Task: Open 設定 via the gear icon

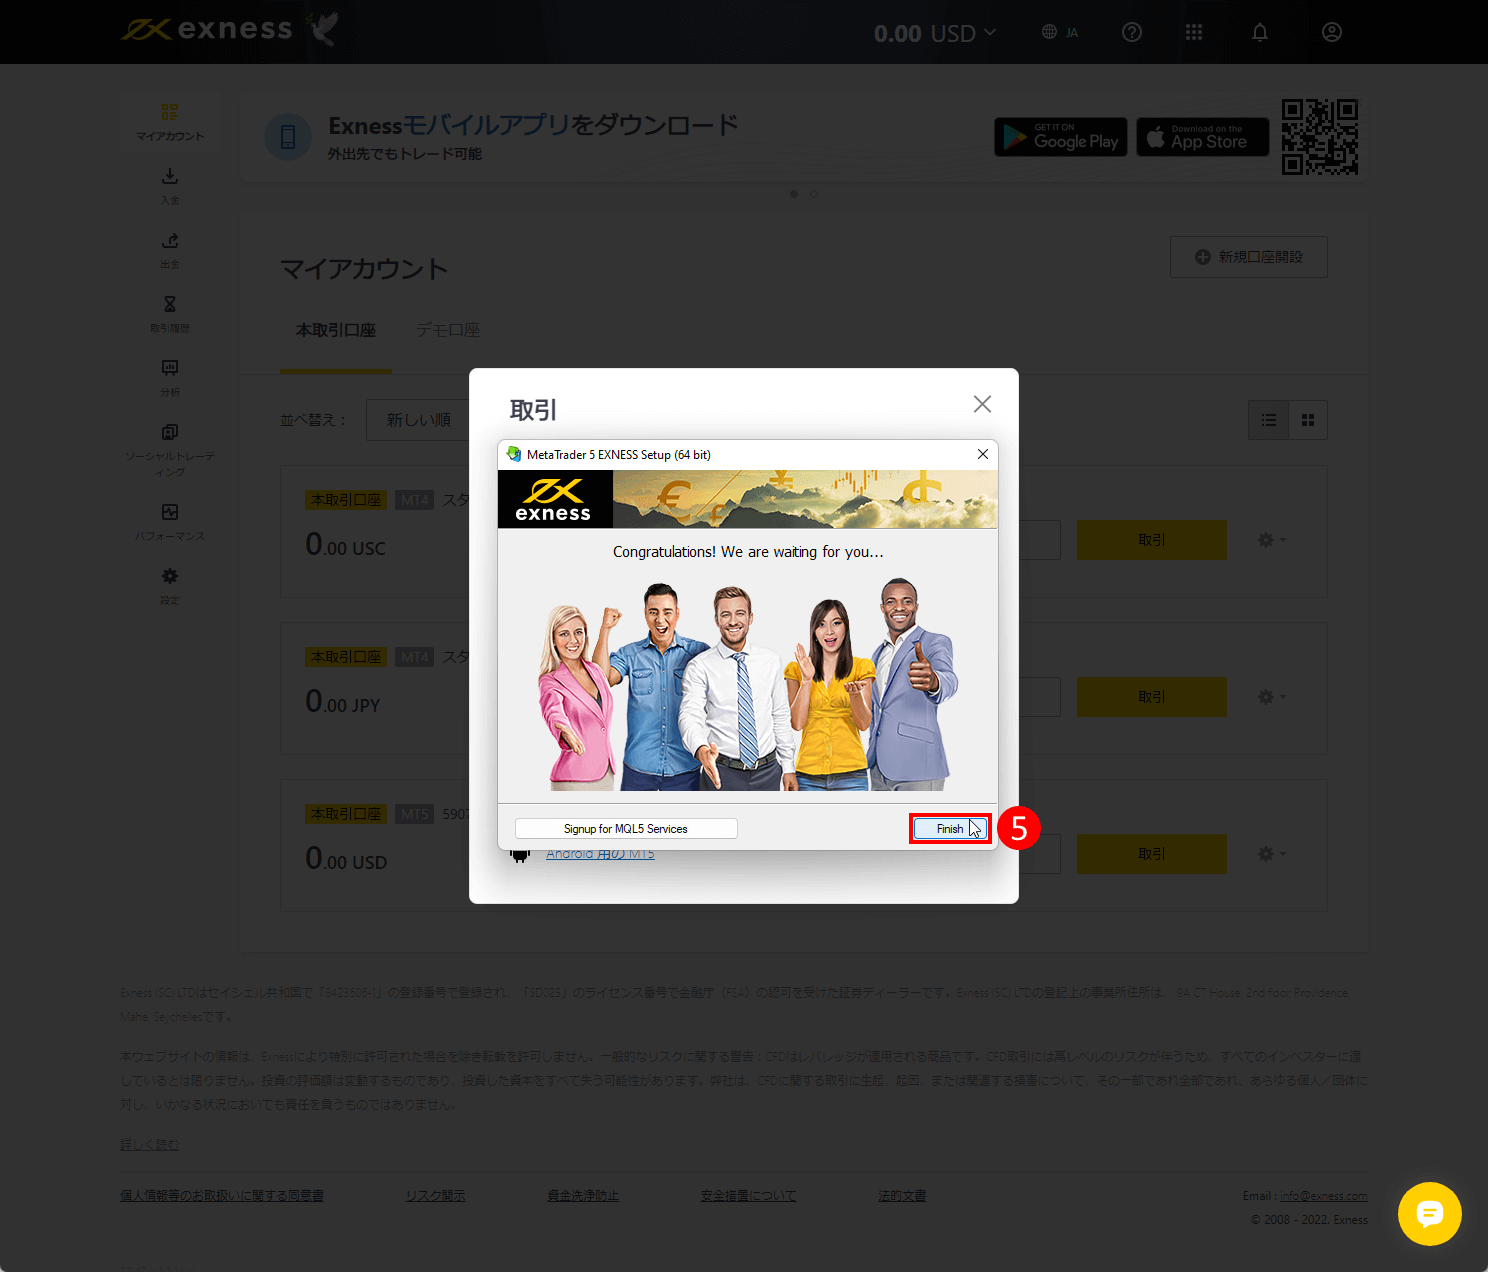Action: [x=169, y=576]
